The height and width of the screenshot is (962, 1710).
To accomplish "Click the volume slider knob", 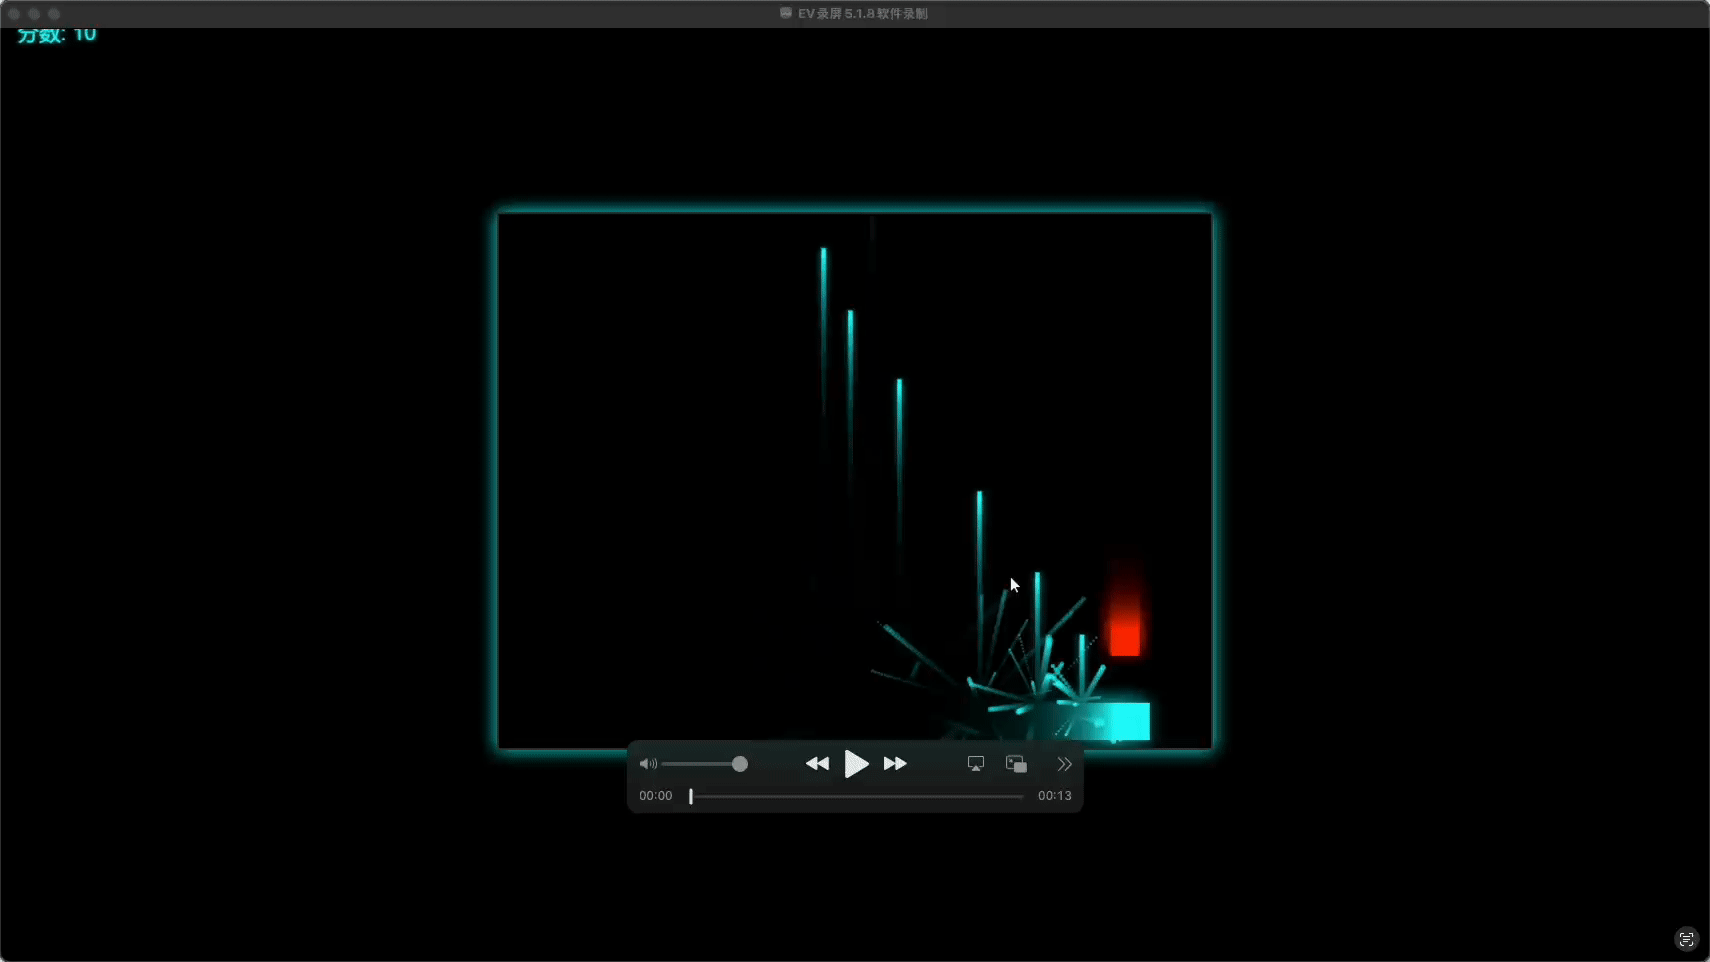I will click(740, 764).
